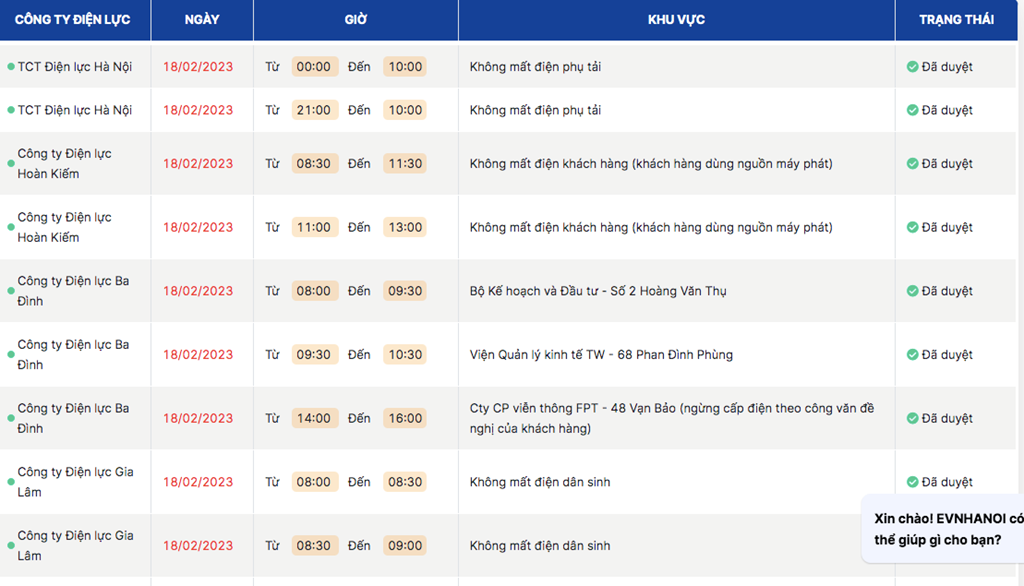The width and height of the screenshot is (1024, 586).
Task: Click the TRẠNG THÁI column header
Action: (x=956, y=20)
